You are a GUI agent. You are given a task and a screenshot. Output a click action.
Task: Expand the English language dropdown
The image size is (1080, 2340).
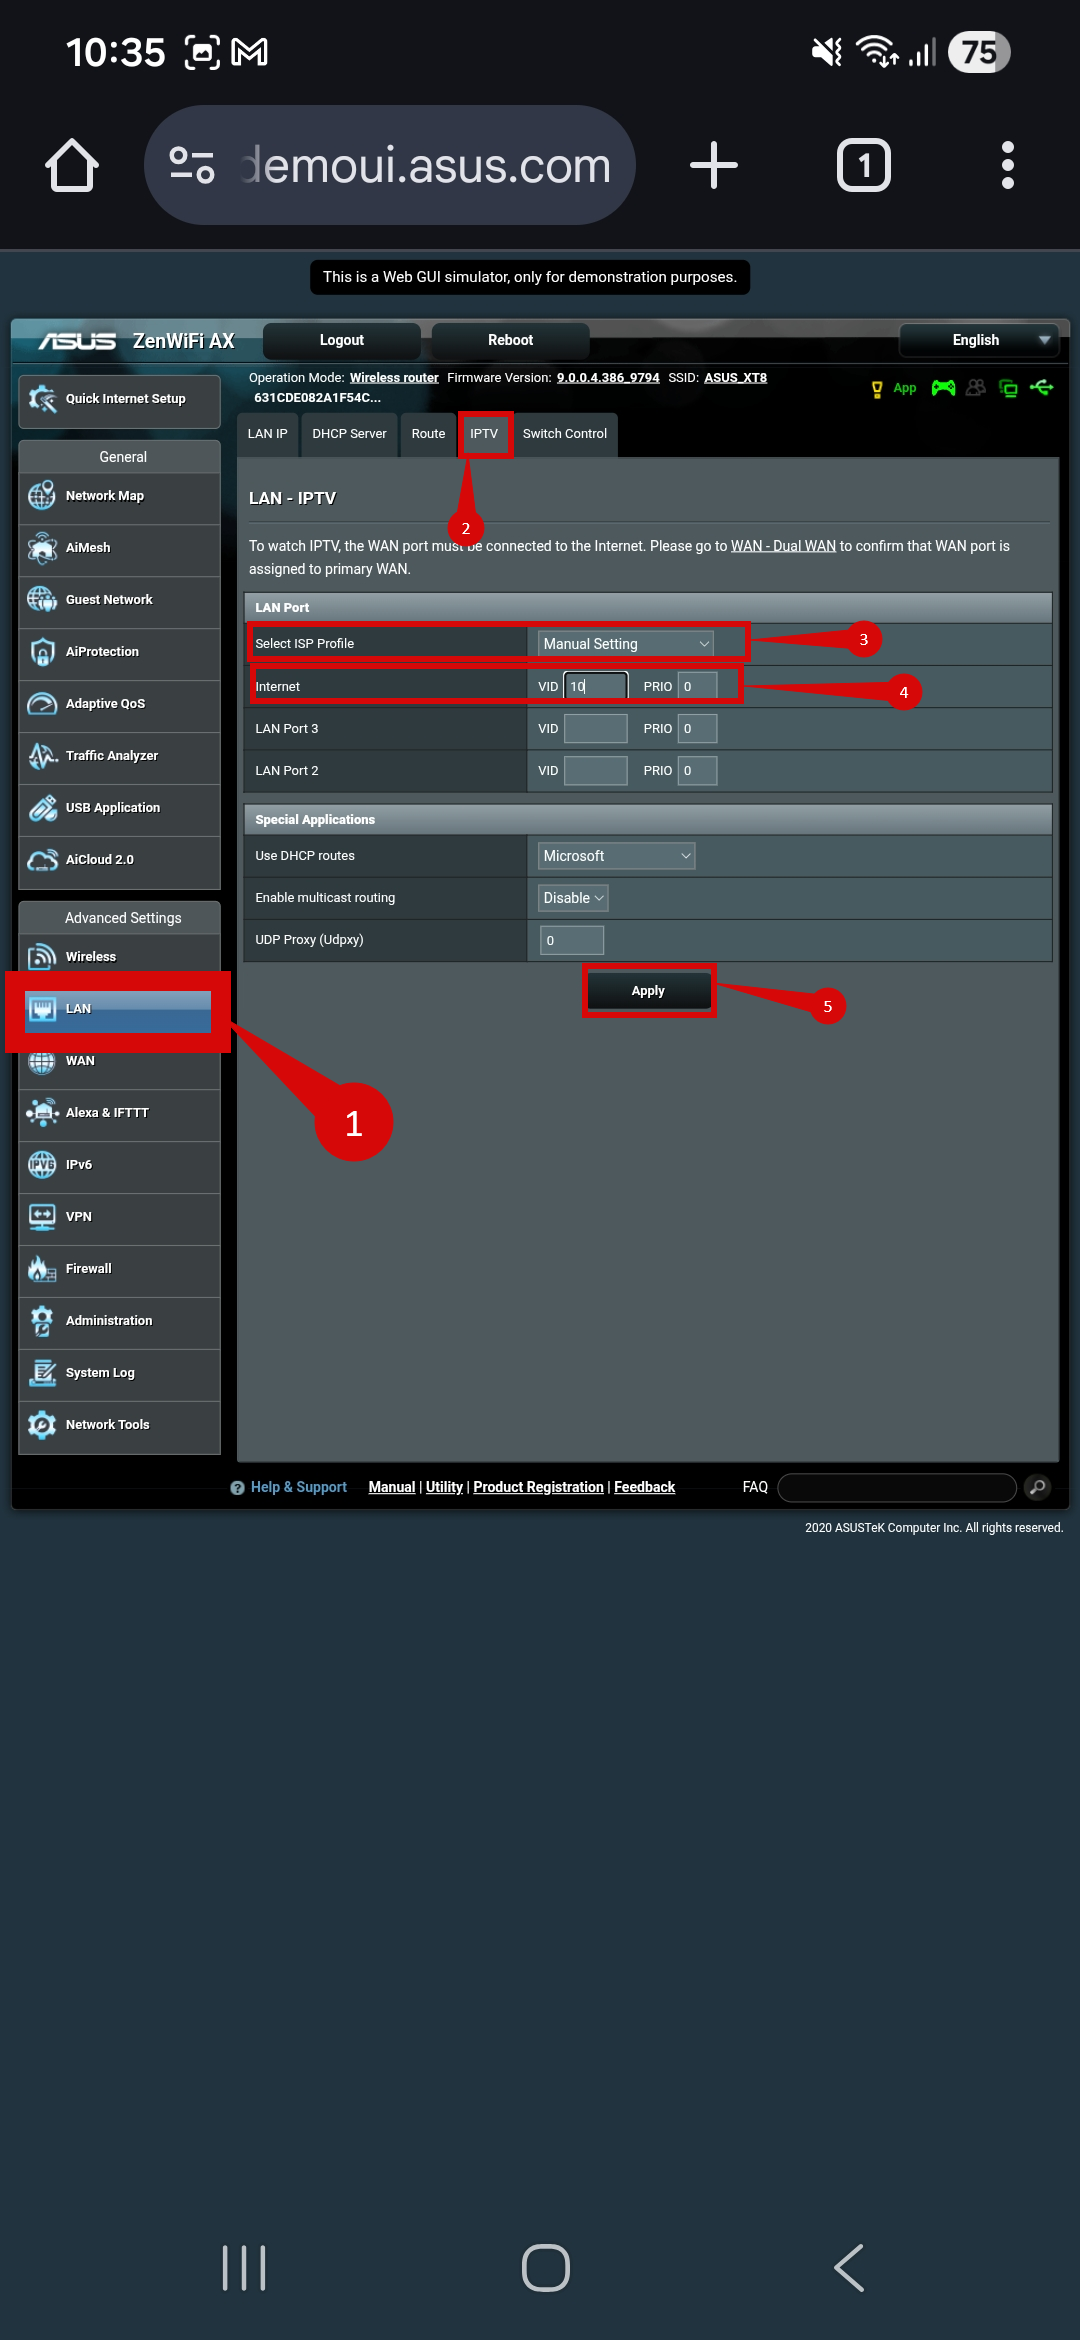click(979, 340)
